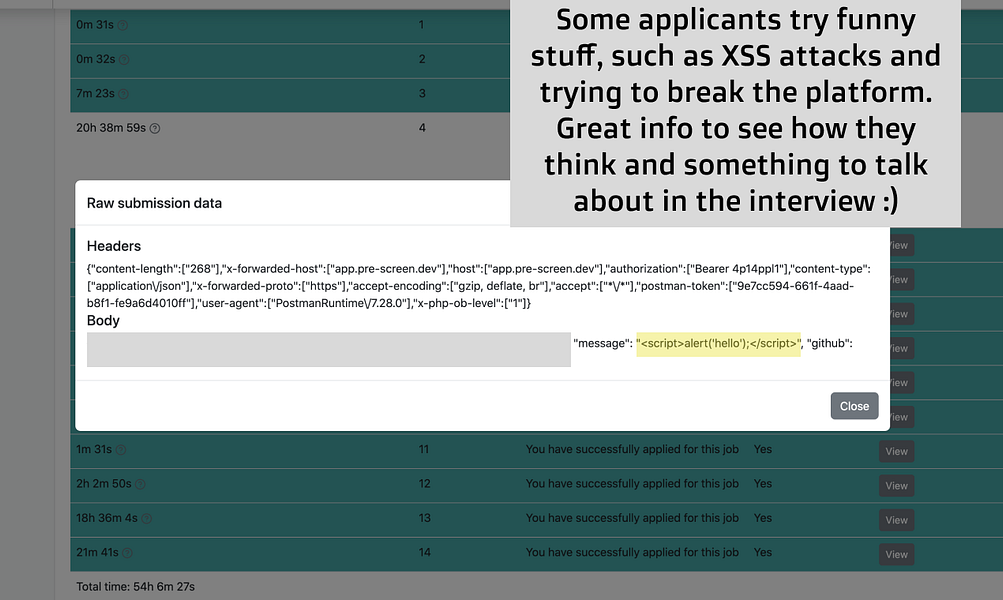
Task: Click the 2h 2m 50s time cell
Action: click(x=104, y=484)
